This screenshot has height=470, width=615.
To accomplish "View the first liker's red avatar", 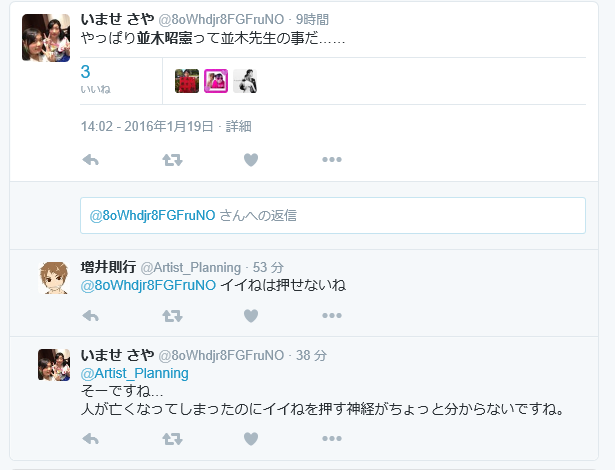I will click(187, 81).
